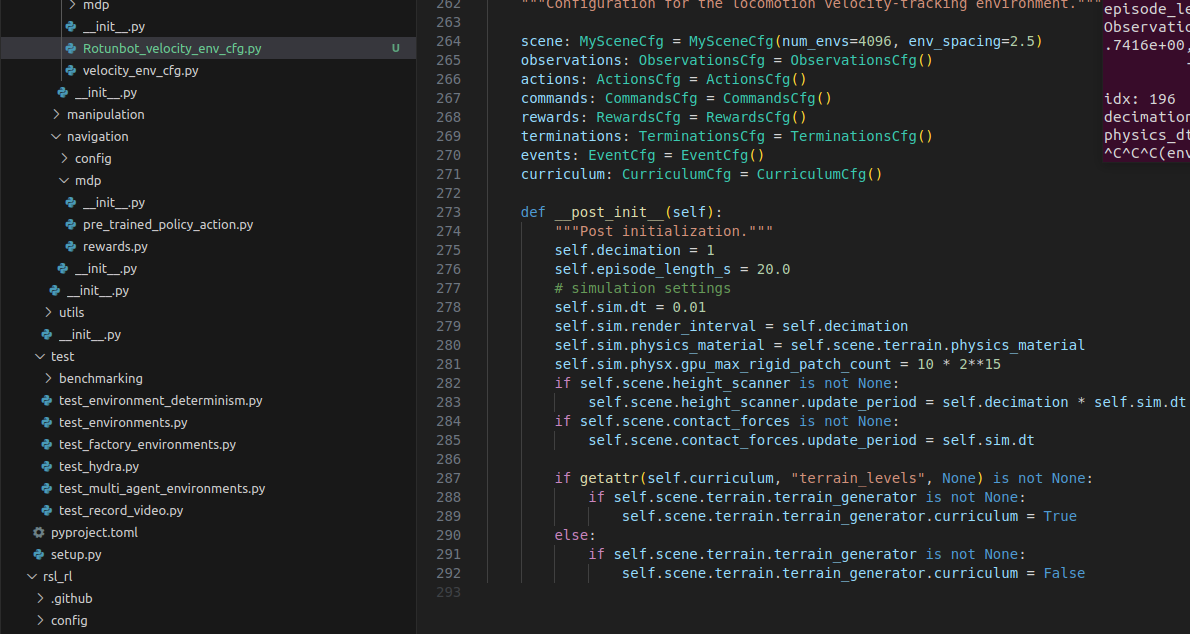The image size is (1190, 634).
Task: Open test_hydra.py file
Action: click(x=99, y=466)
